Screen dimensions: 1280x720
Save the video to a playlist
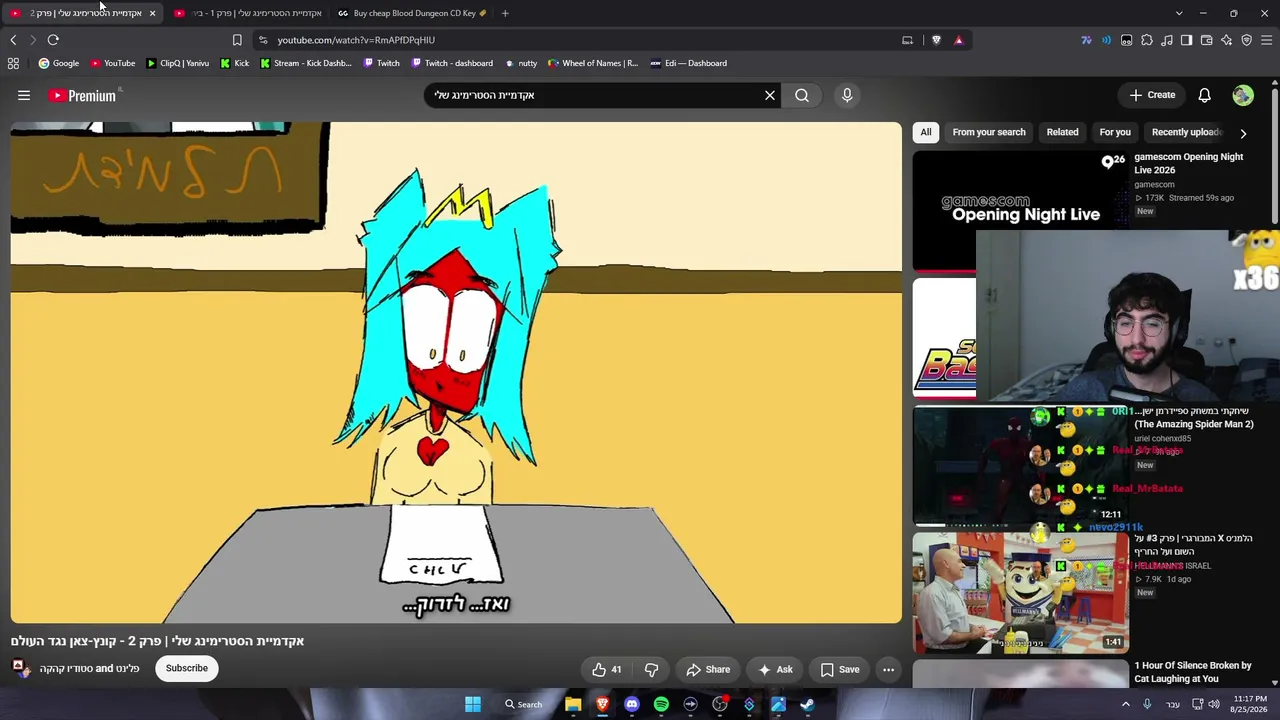click(840, 669)
